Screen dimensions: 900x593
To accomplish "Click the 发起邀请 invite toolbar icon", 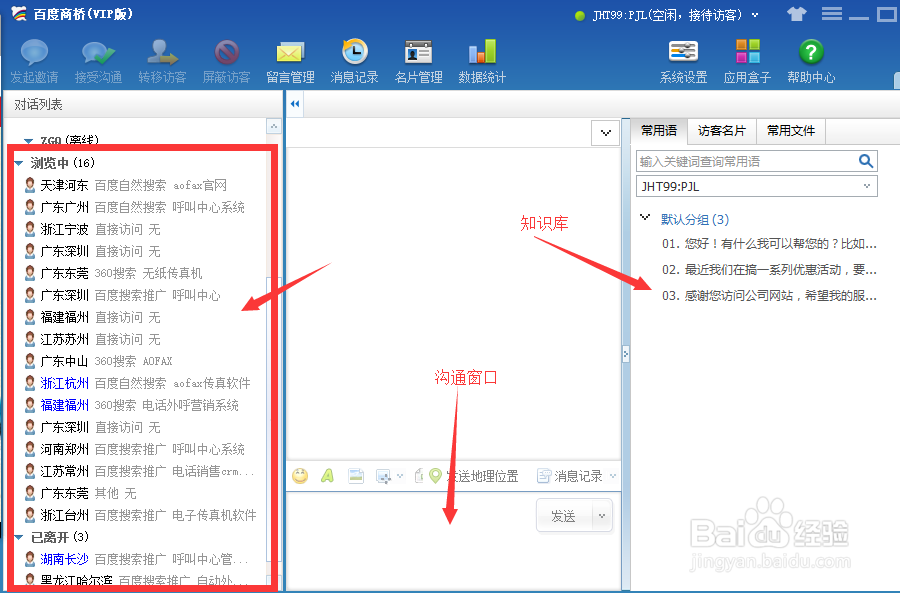I will (34, 61).
